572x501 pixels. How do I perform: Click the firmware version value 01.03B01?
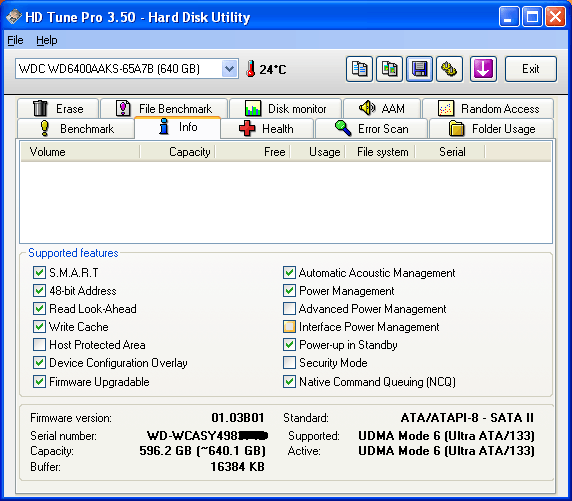pyautogui.click(x=238, y=417)
